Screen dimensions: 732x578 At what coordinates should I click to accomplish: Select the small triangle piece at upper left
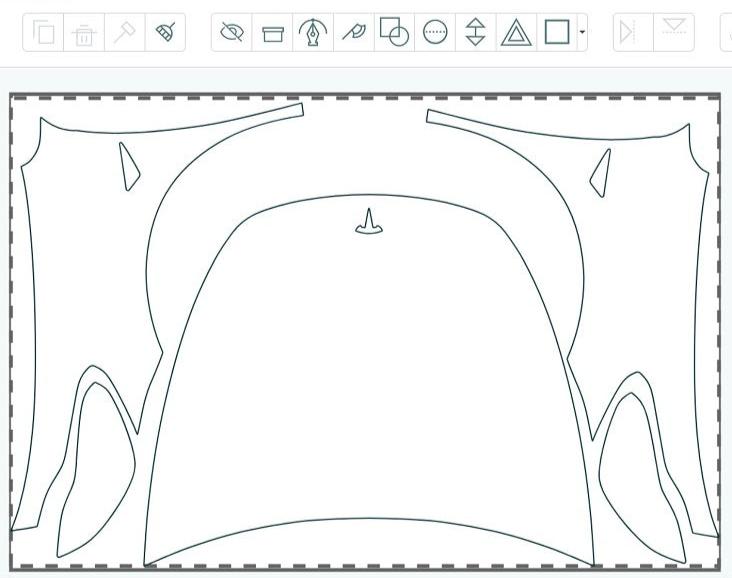click(129, 168)
